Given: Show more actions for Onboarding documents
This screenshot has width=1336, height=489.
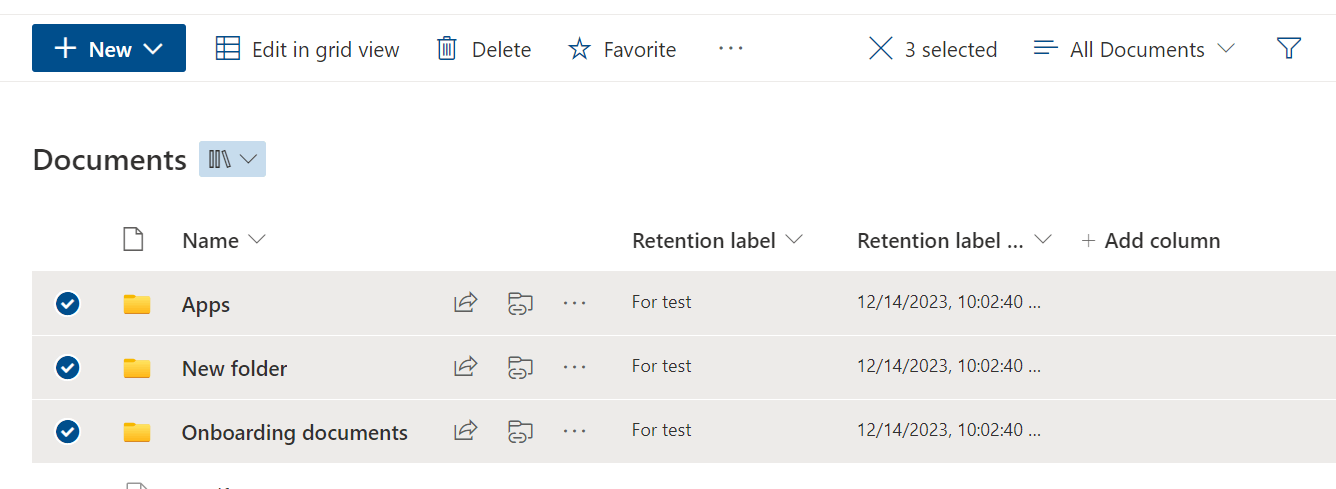Looking at the screenshot, I should tap(574, 431).
